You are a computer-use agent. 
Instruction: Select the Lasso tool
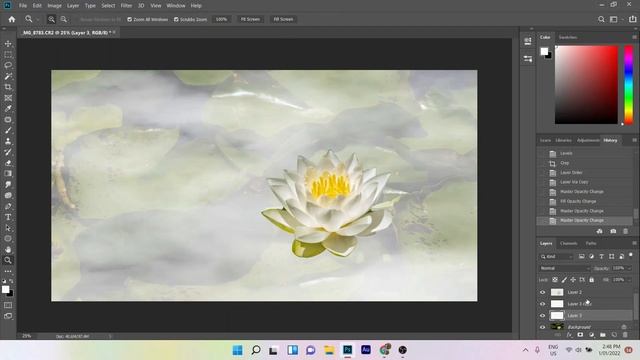(x=8, y=65)
